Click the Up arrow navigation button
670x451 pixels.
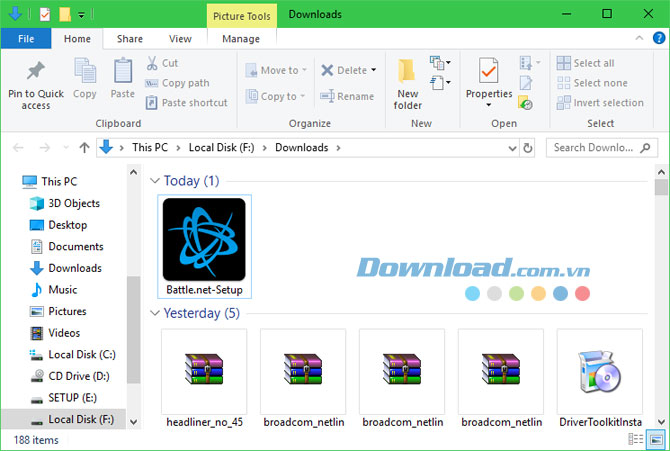(84, 148)
